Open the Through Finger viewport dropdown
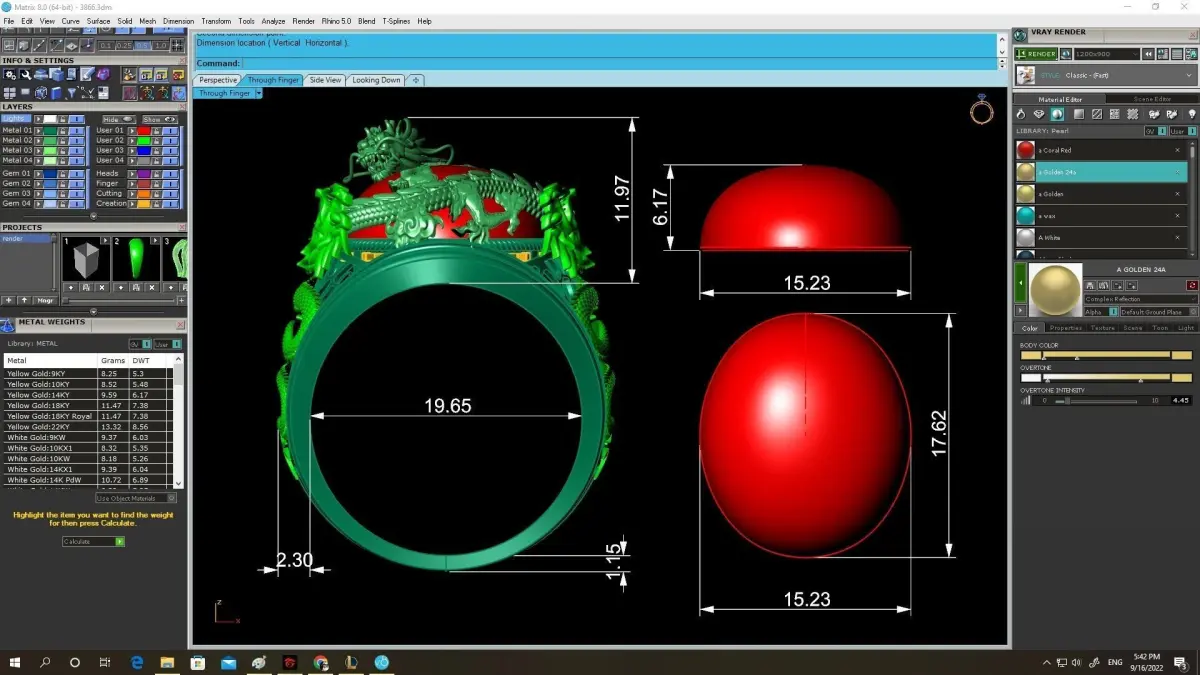1200x675 pixels. pos(258,93)
